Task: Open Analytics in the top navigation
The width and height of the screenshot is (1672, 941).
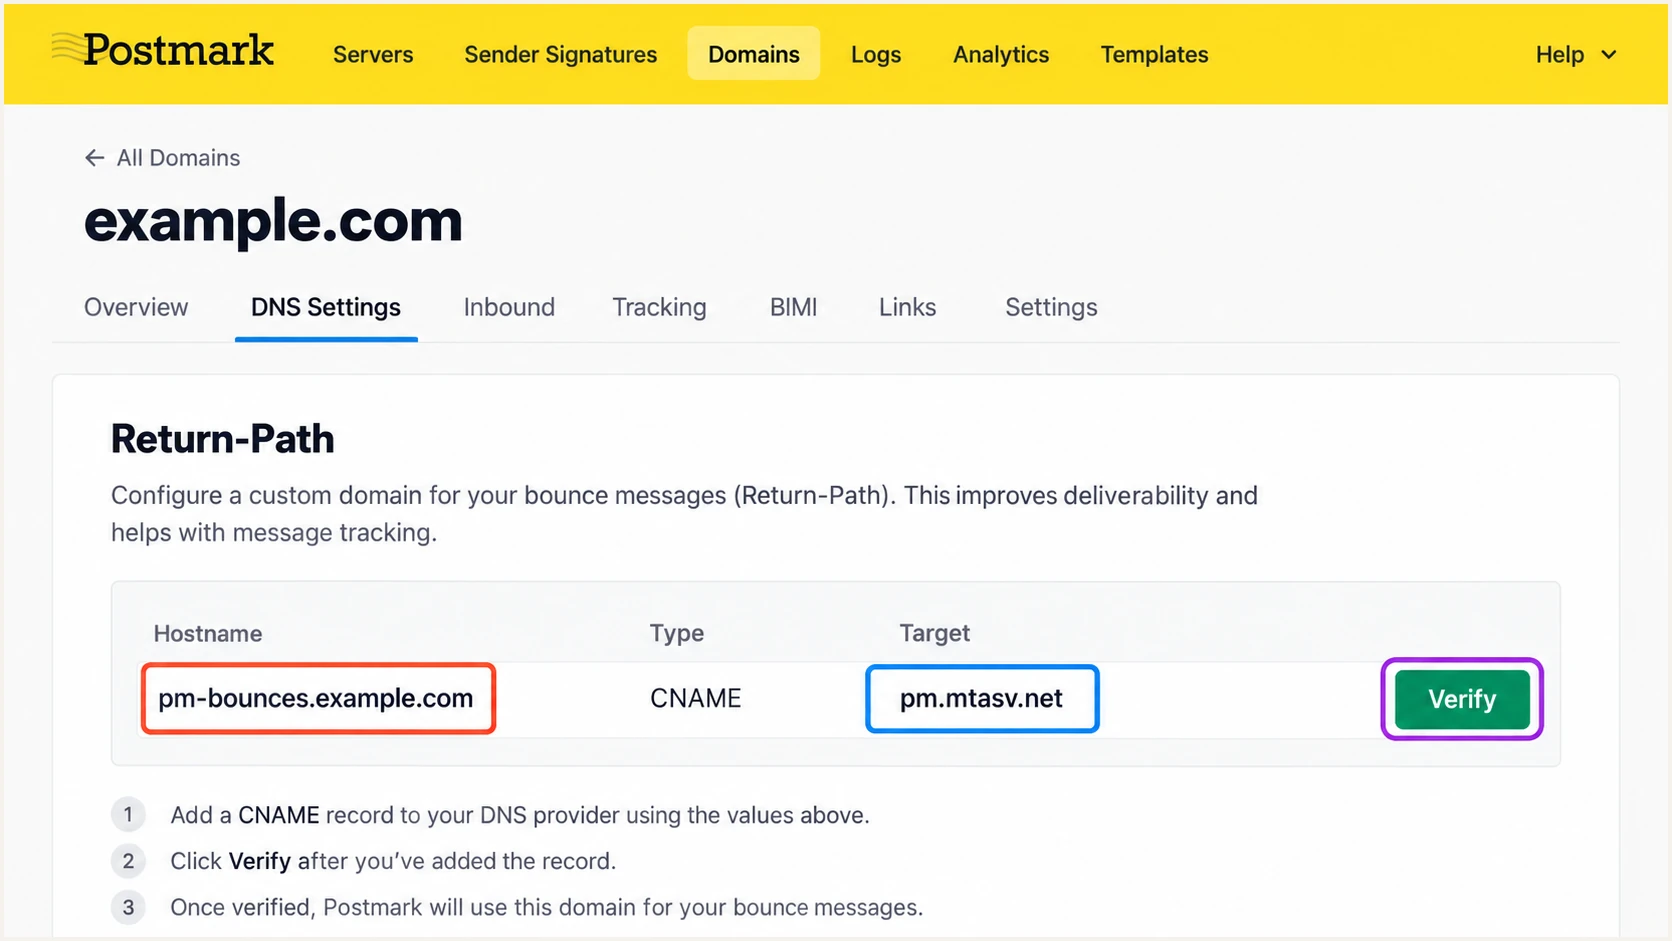Action: [x=1001, y=54]
